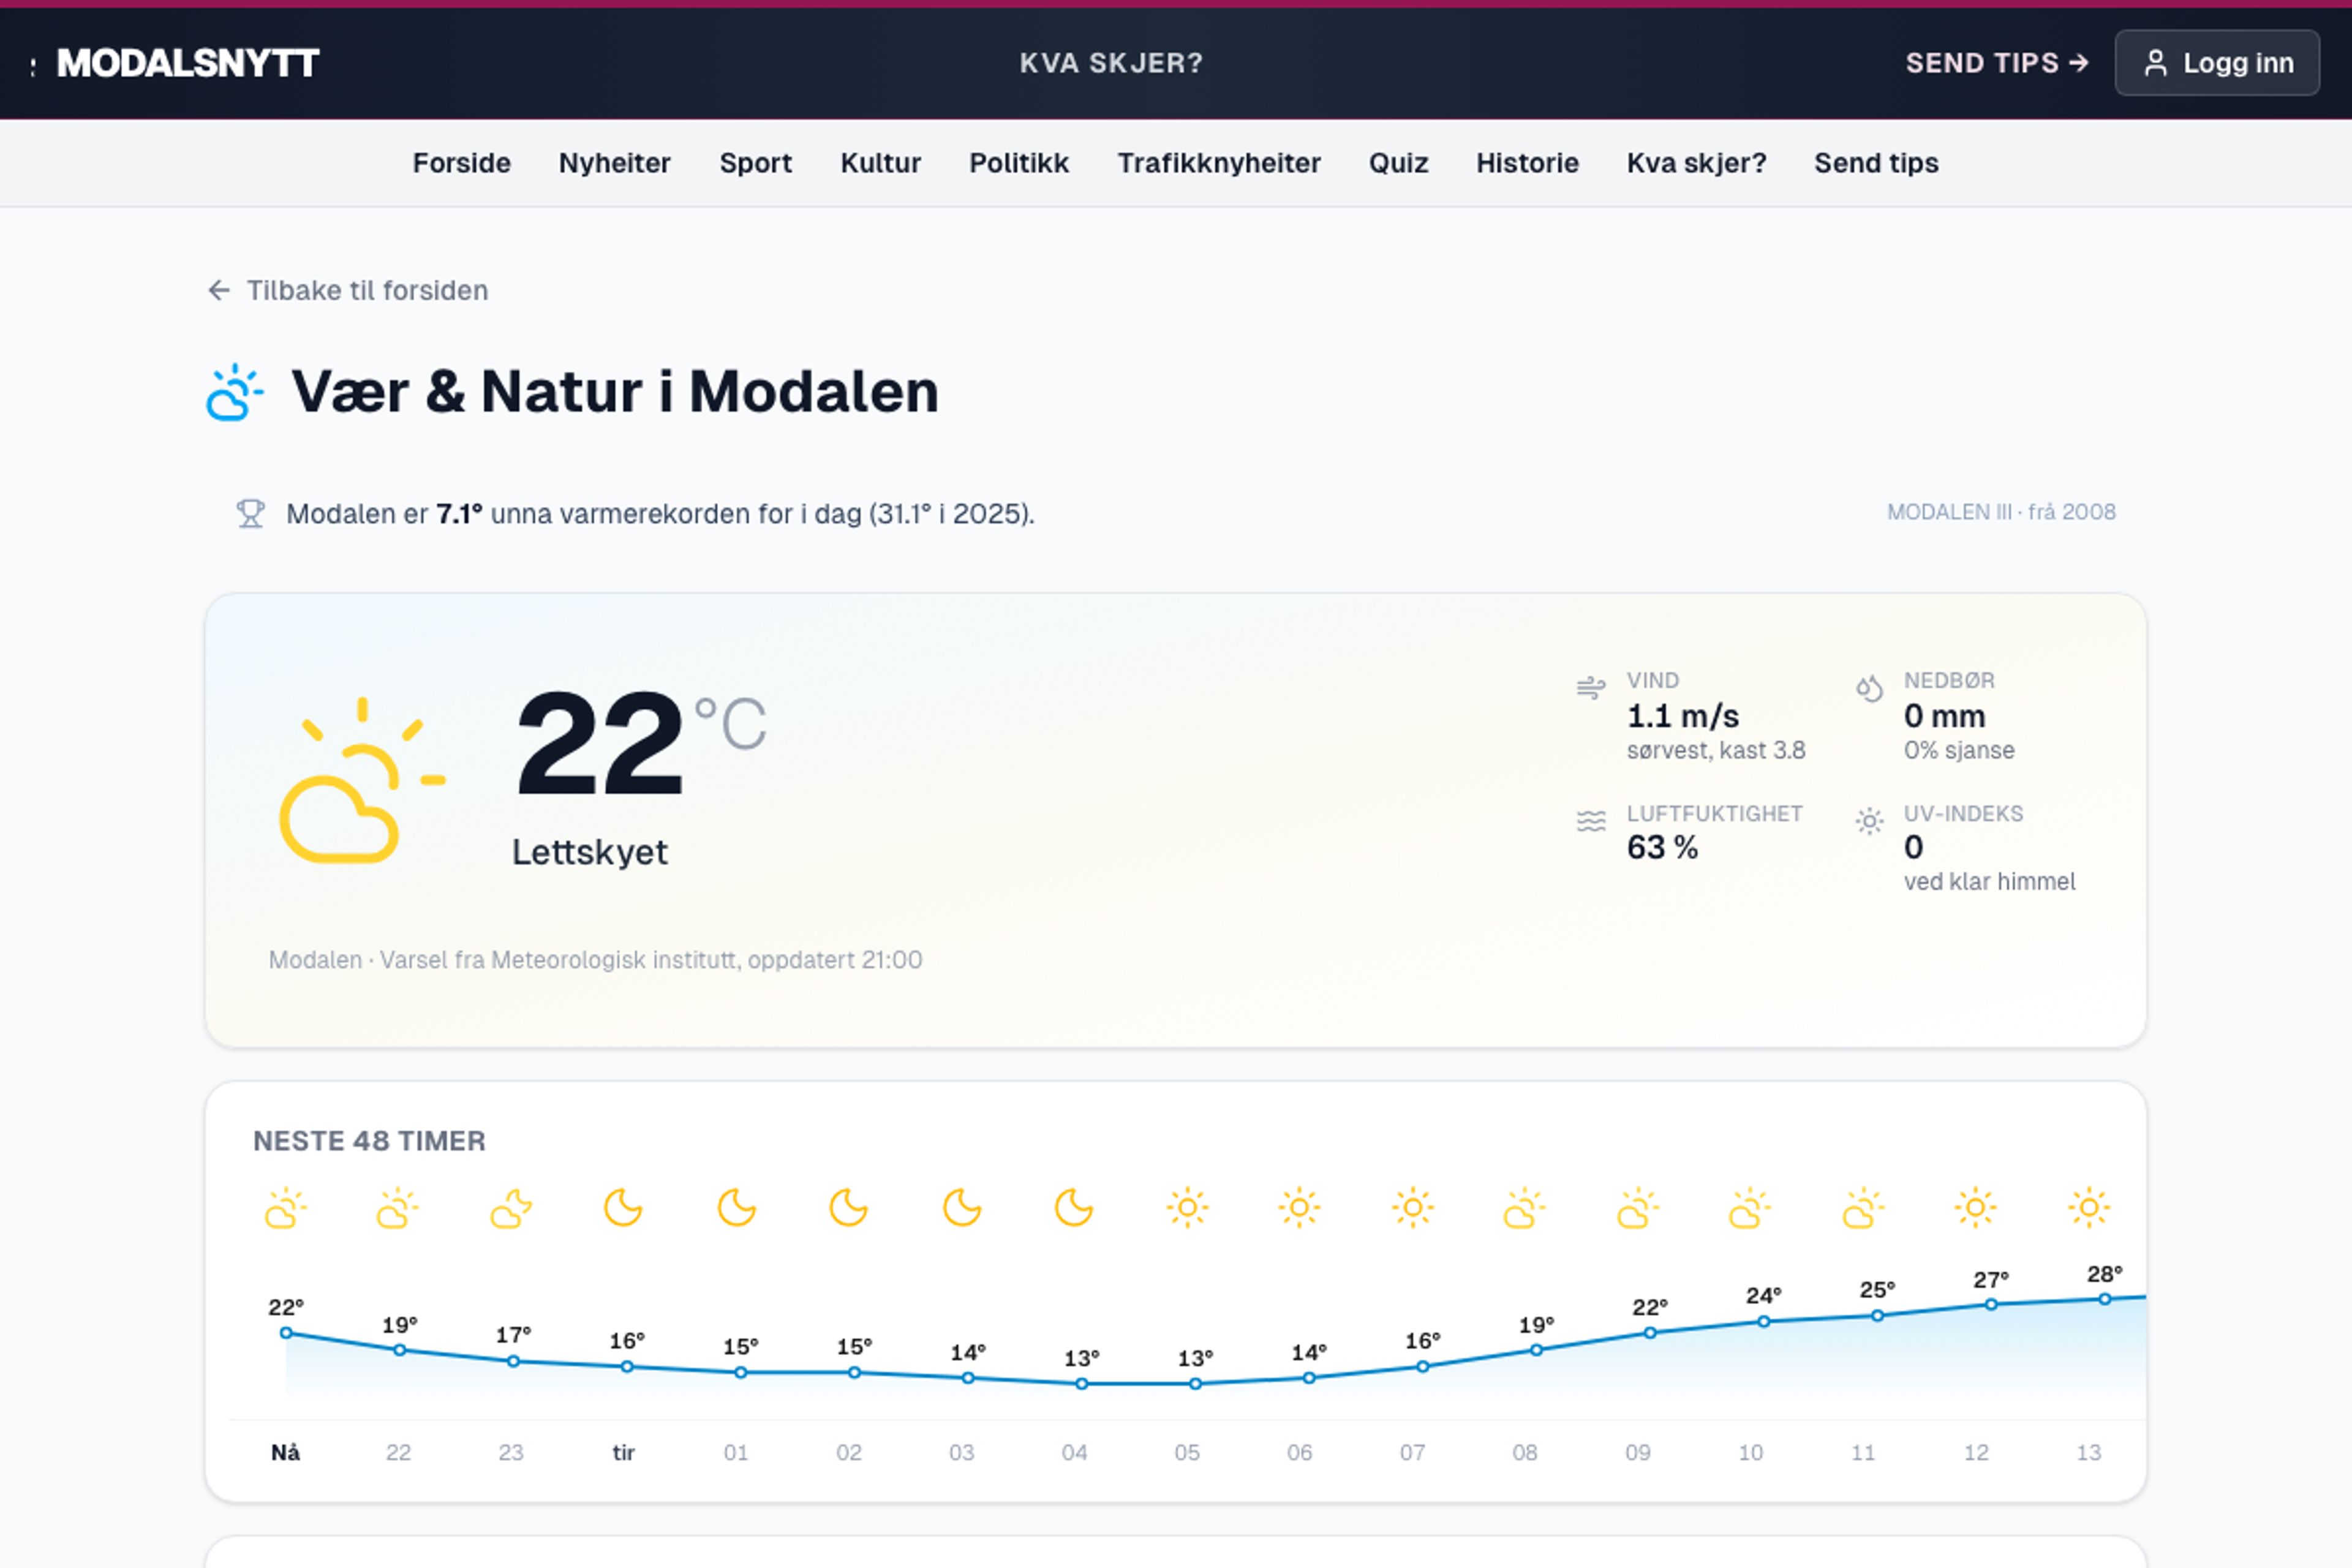Click the chart point at Nå showing 22°

coord(286,1333)
